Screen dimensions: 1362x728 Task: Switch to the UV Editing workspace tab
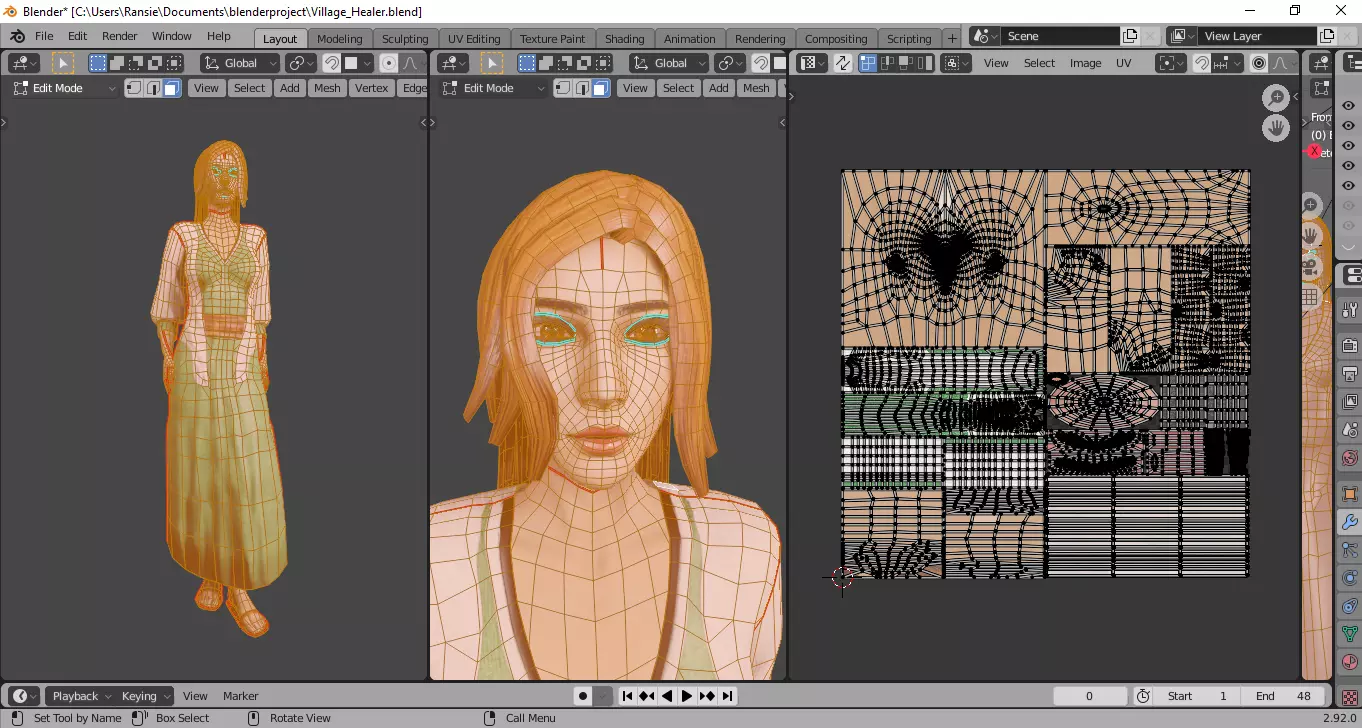coord(473,39)
